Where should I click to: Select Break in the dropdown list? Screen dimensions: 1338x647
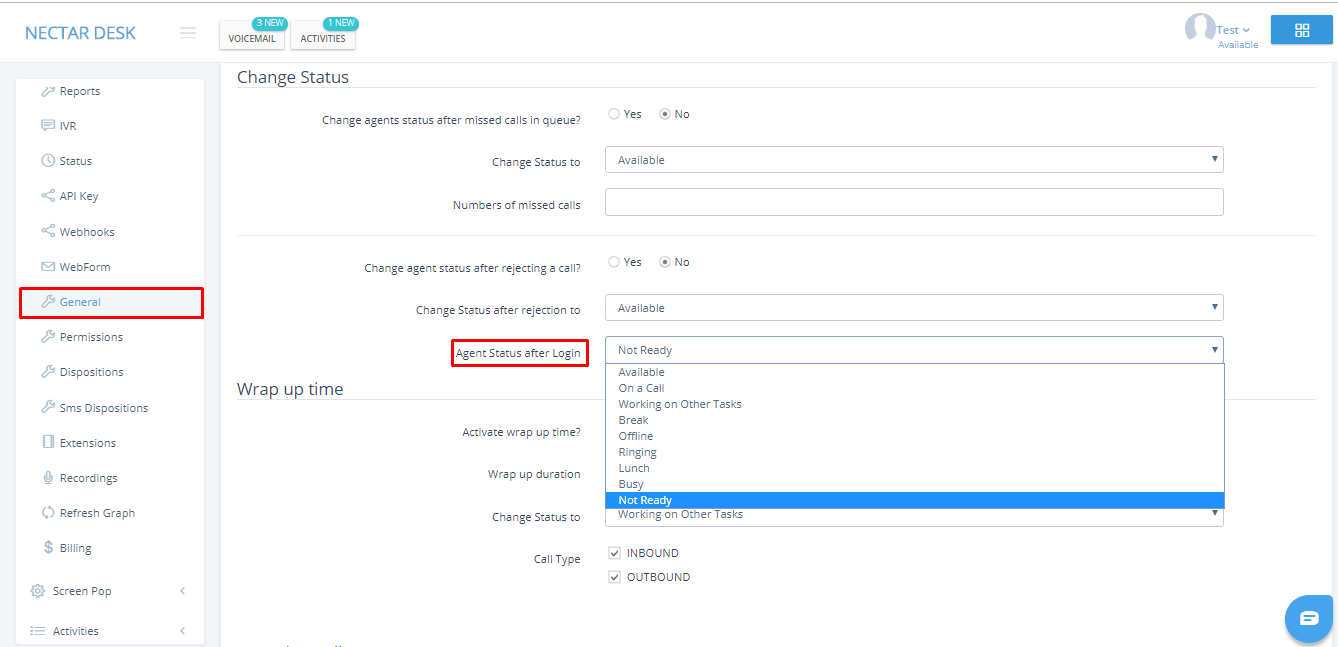pos(914,420)
